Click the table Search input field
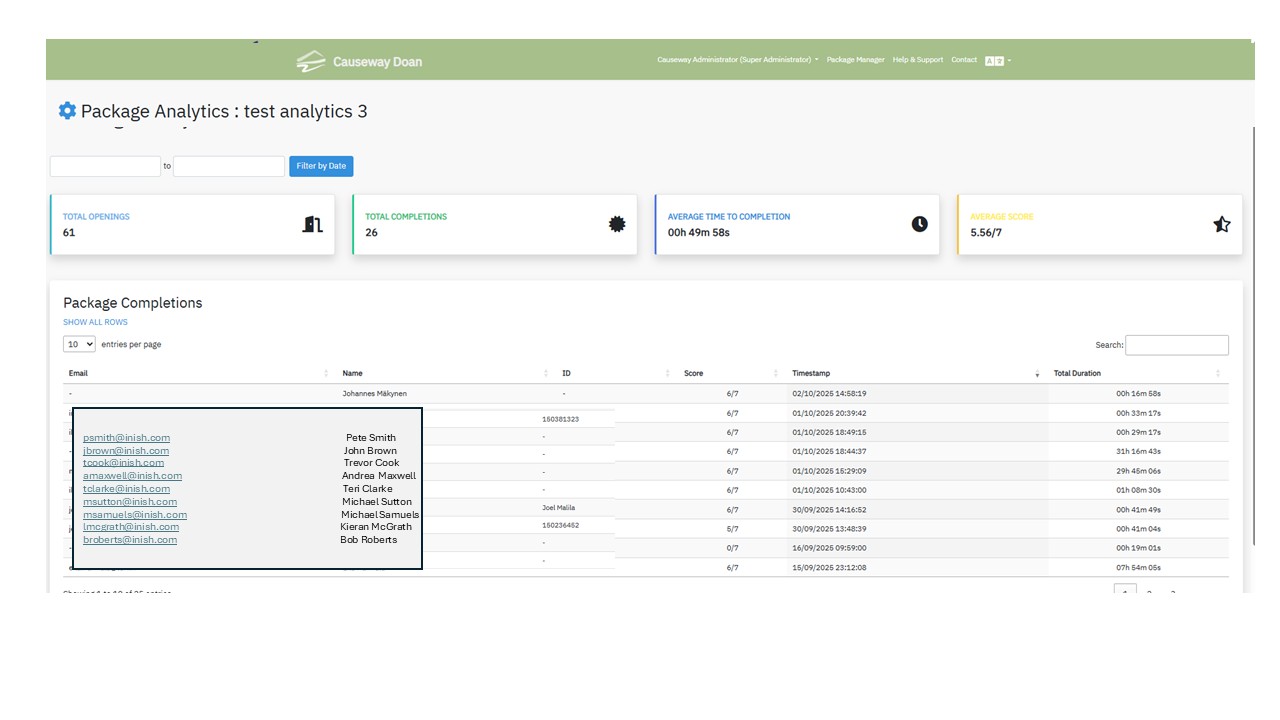 click(x=1176, y=345)
